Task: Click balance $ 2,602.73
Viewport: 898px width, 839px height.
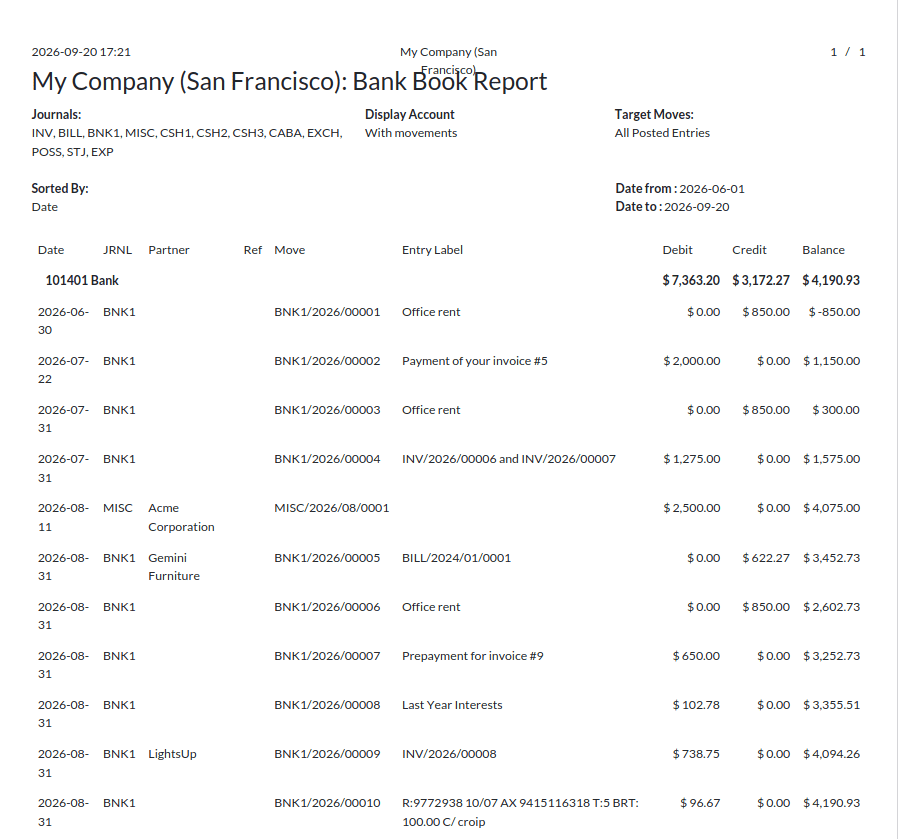Action: coord(832,607)
